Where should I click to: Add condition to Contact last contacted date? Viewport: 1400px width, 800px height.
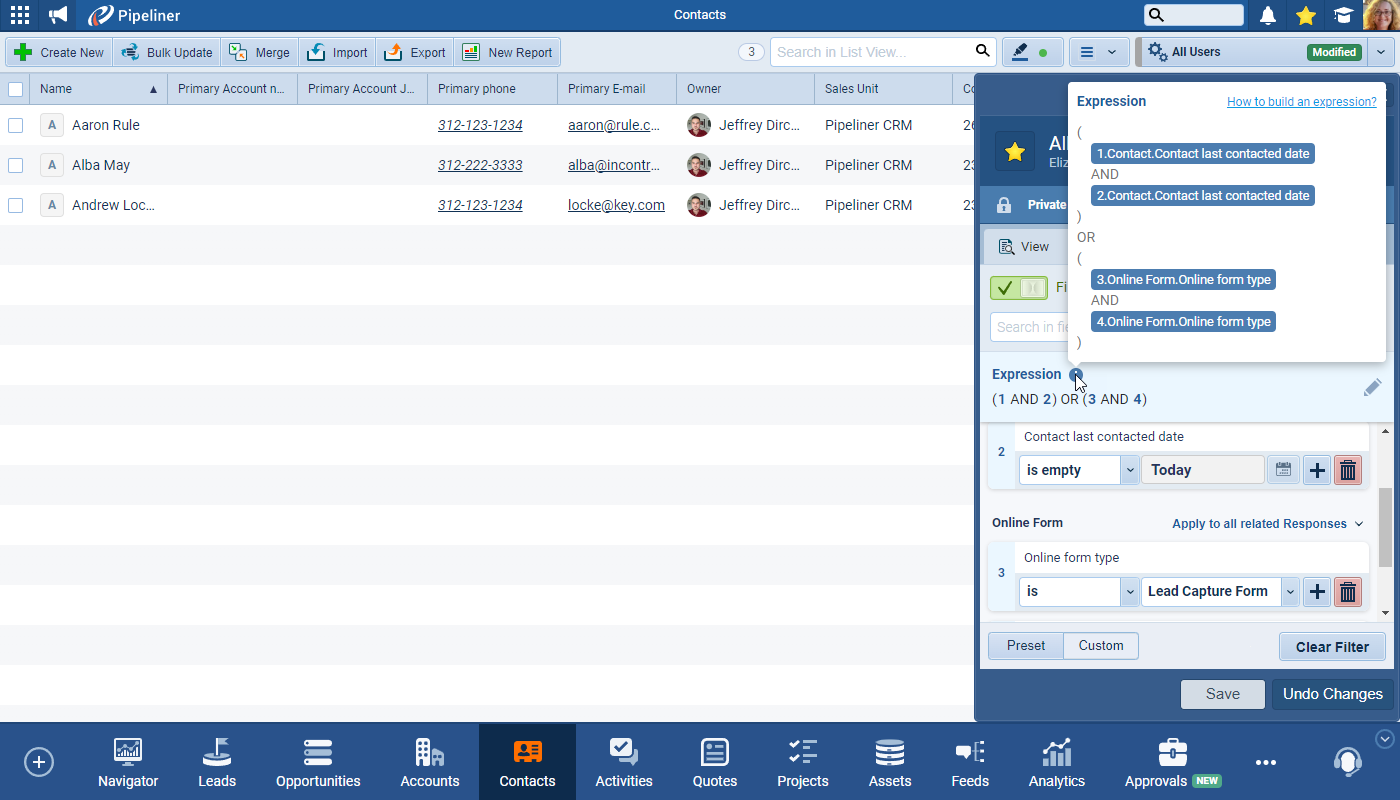point(1317,470)
